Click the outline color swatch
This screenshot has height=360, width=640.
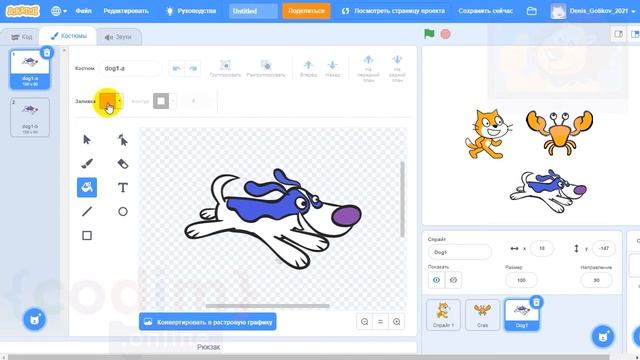(161, 101)
